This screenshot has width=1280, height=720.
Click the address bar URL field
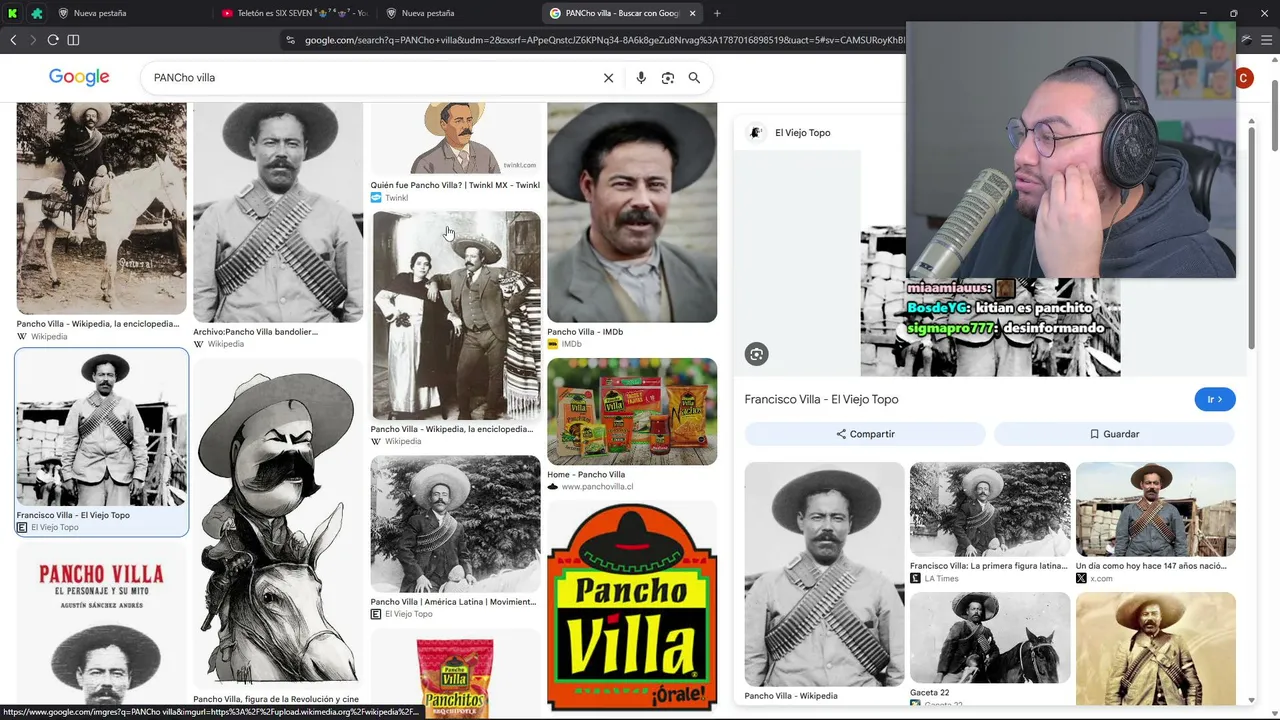[x=604, y=40]
